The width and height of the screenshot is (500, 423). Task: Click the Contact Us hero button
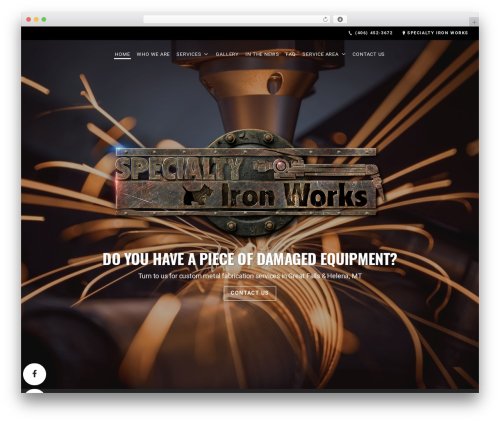250,293
